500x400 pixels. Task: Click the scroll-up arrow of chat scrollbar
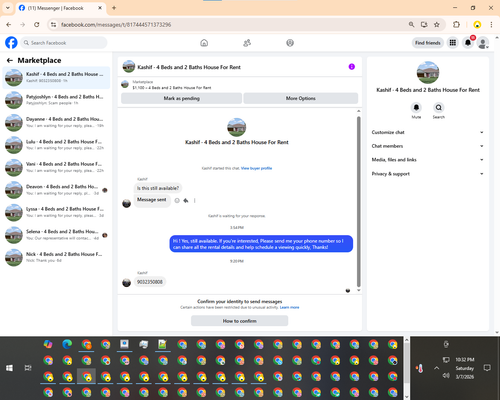(359, 111)
